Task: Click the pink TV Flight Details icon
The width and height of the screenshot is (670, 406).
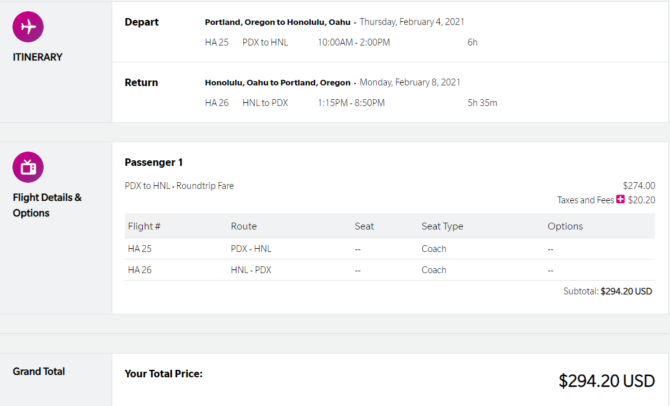Action: (x=28, y=167)
